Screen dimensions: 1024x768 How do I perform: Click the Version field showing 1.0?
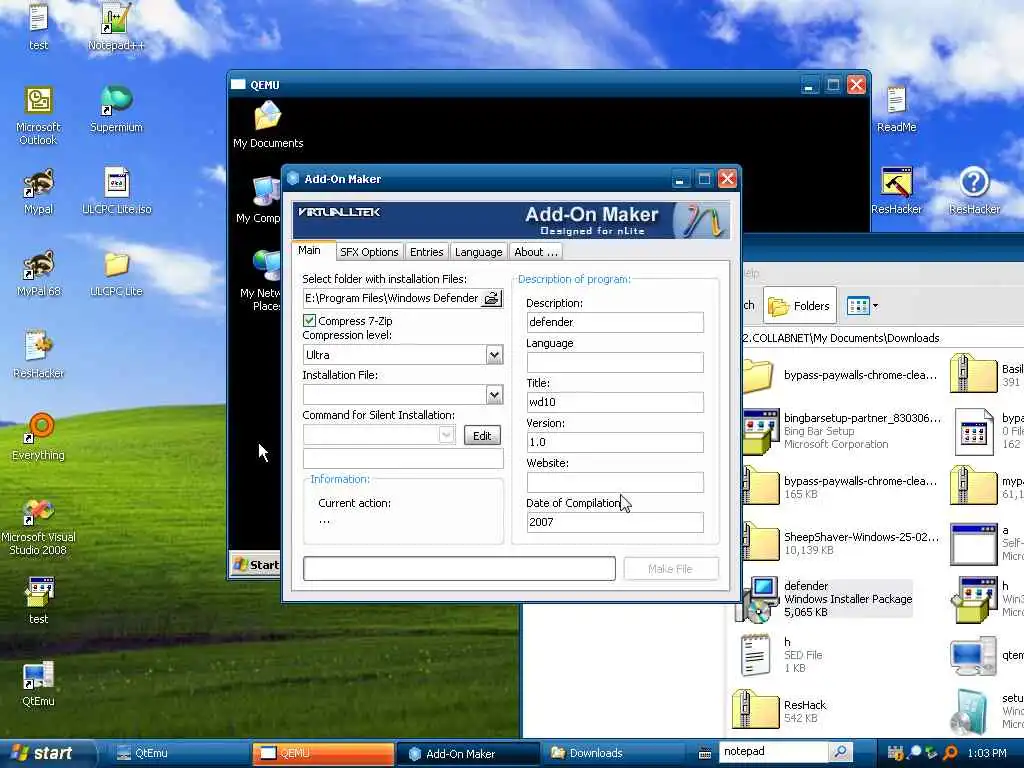615,442
